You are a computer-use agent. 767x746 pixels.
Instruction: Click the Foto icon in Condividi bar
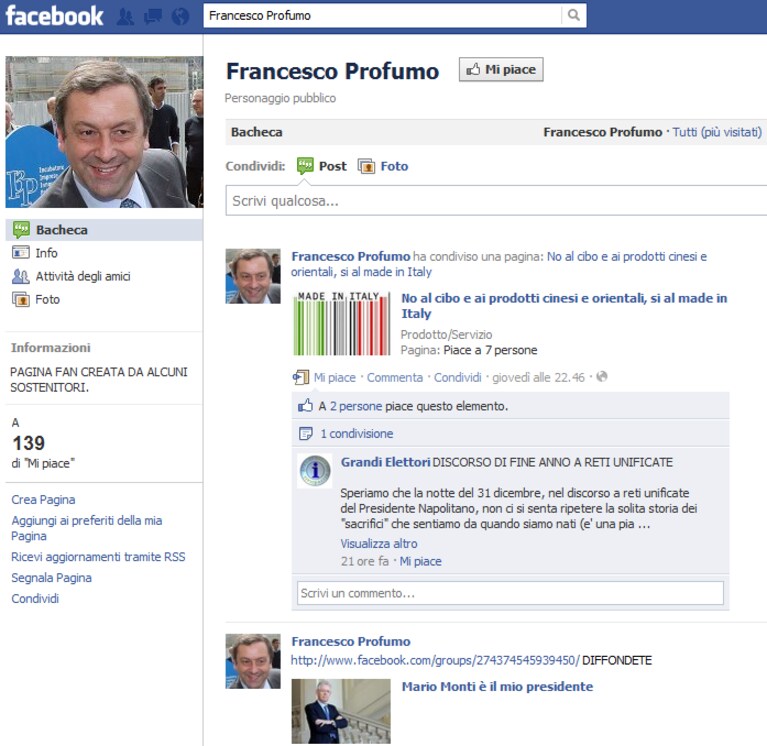(x=366, y=166)
